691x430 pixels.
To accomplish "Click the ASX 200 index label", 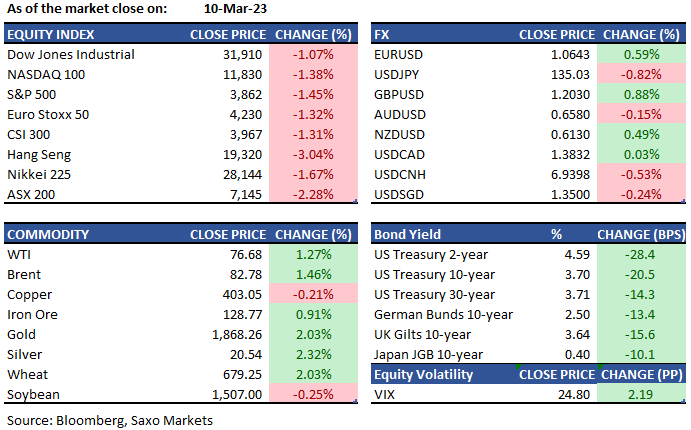I will (31, 192).
